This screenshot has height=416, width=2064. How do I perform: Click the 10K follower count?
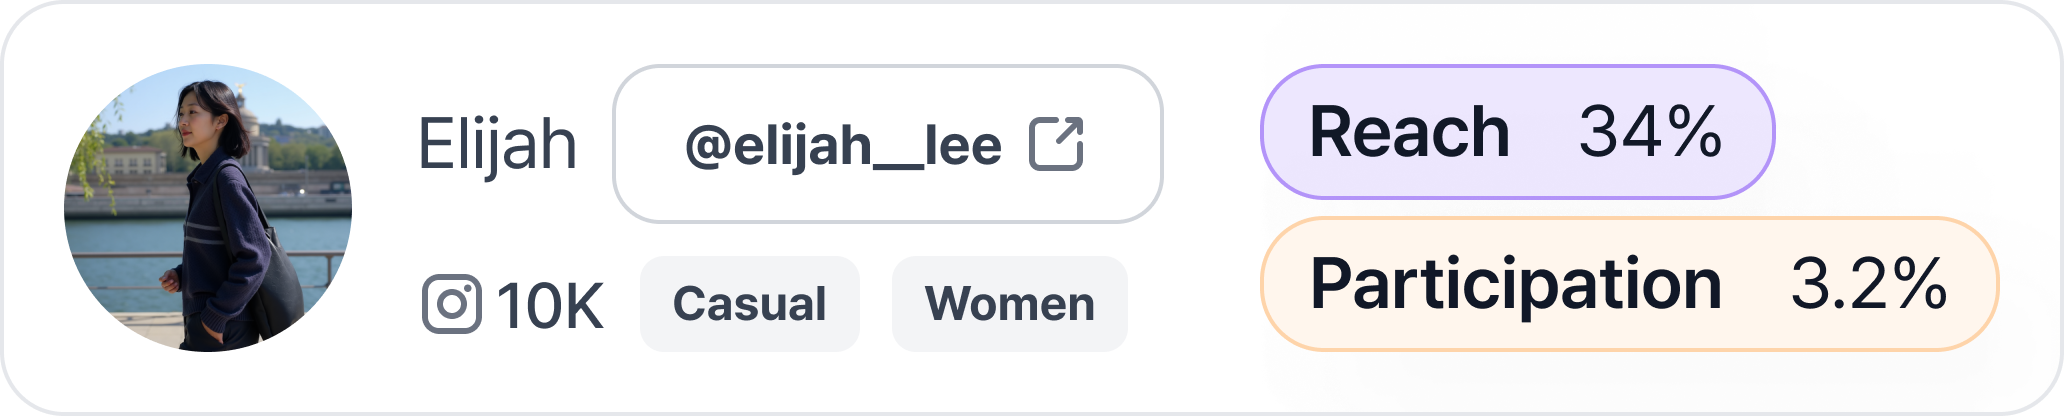tap(550, 305)
